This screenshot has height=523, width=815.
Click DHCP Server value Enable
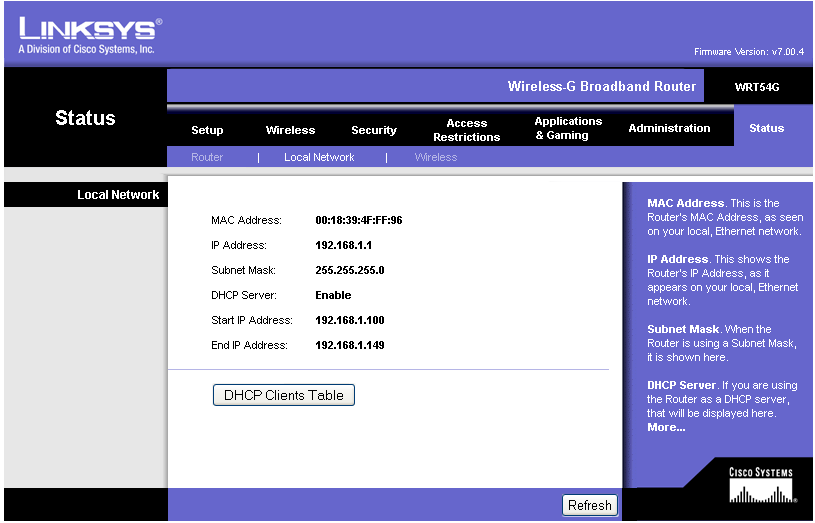(333, 295)
